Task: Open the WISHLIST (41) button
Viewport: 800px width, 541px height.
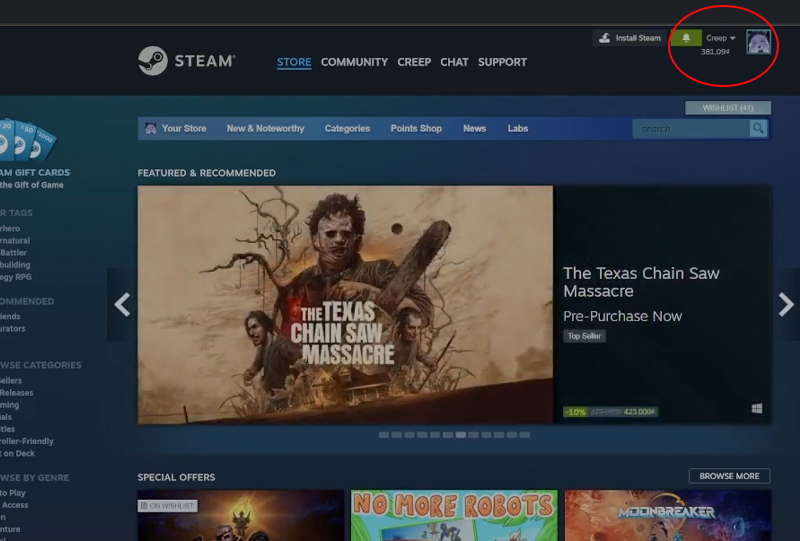Action: point(728,108)
